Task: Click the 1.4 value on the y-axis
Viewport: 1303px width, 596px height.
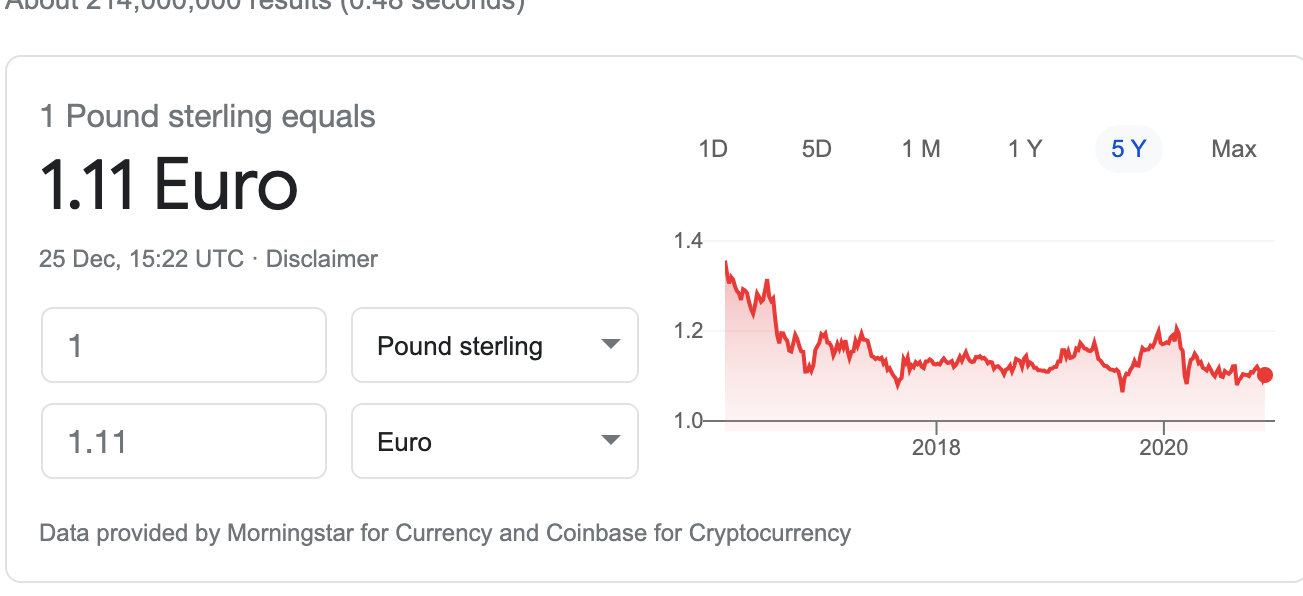Action: click(688, 240)
